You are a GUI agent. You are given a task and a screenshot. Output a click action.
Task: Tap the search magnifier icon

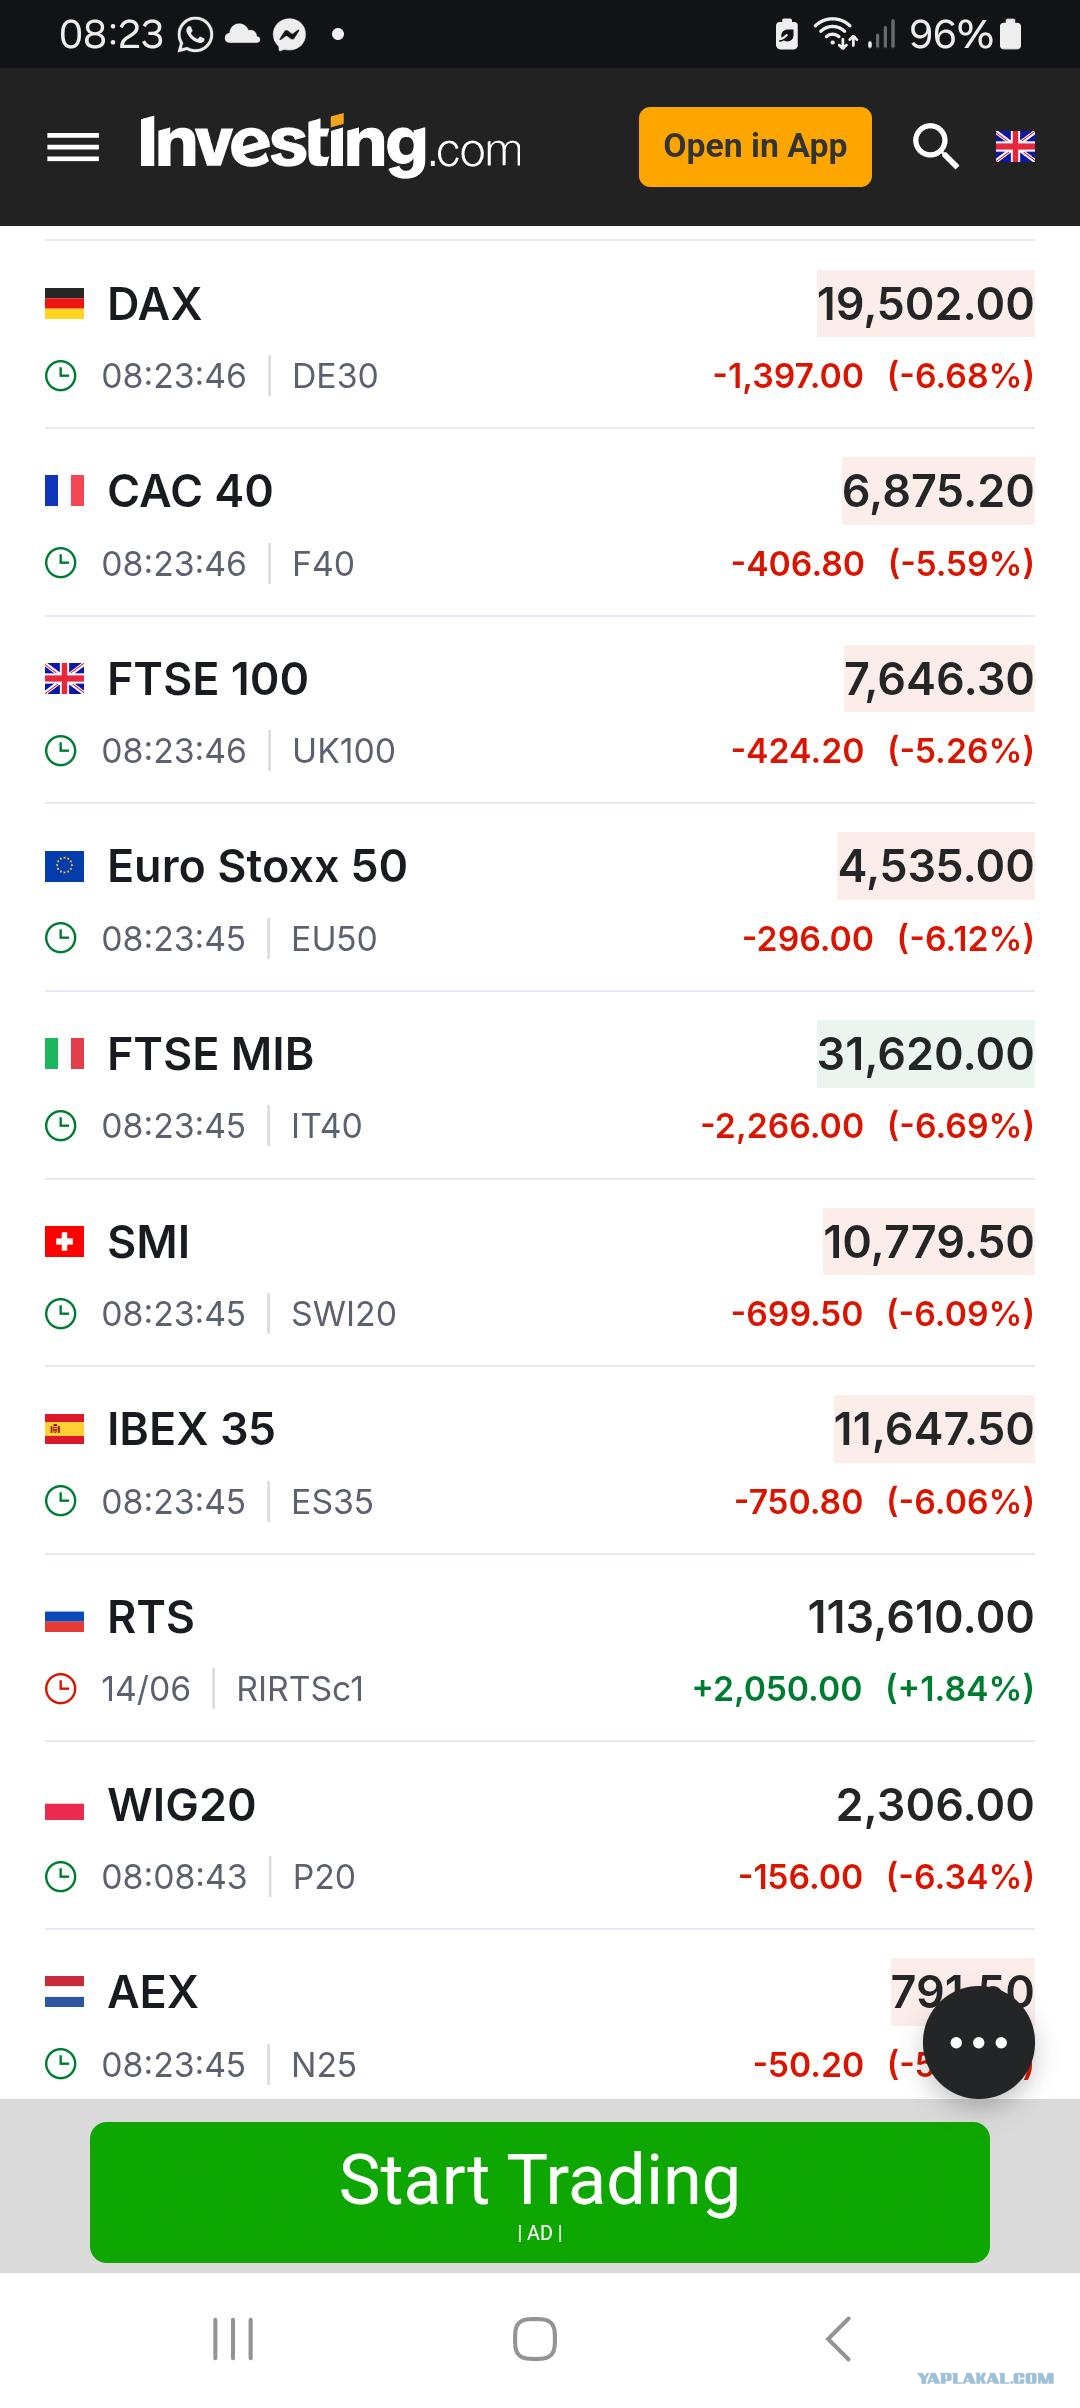[x=935, y=147]
